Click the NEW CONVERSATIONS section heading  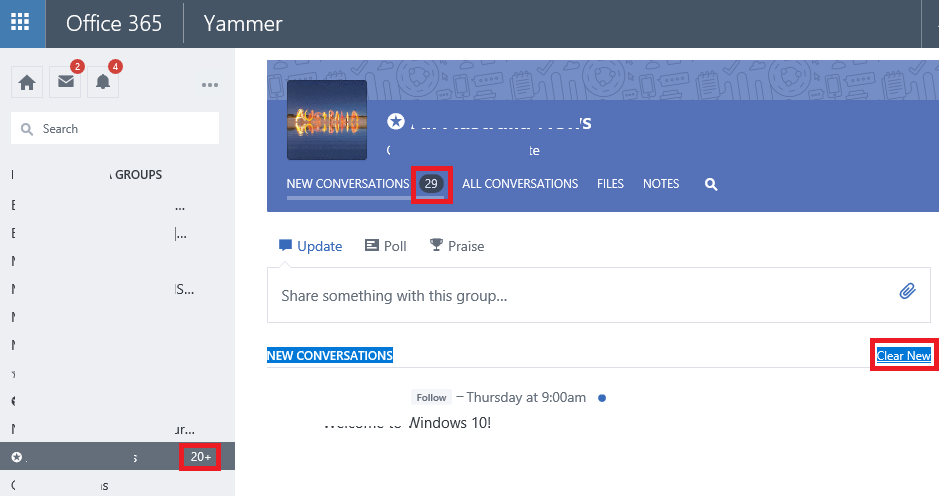330,355
